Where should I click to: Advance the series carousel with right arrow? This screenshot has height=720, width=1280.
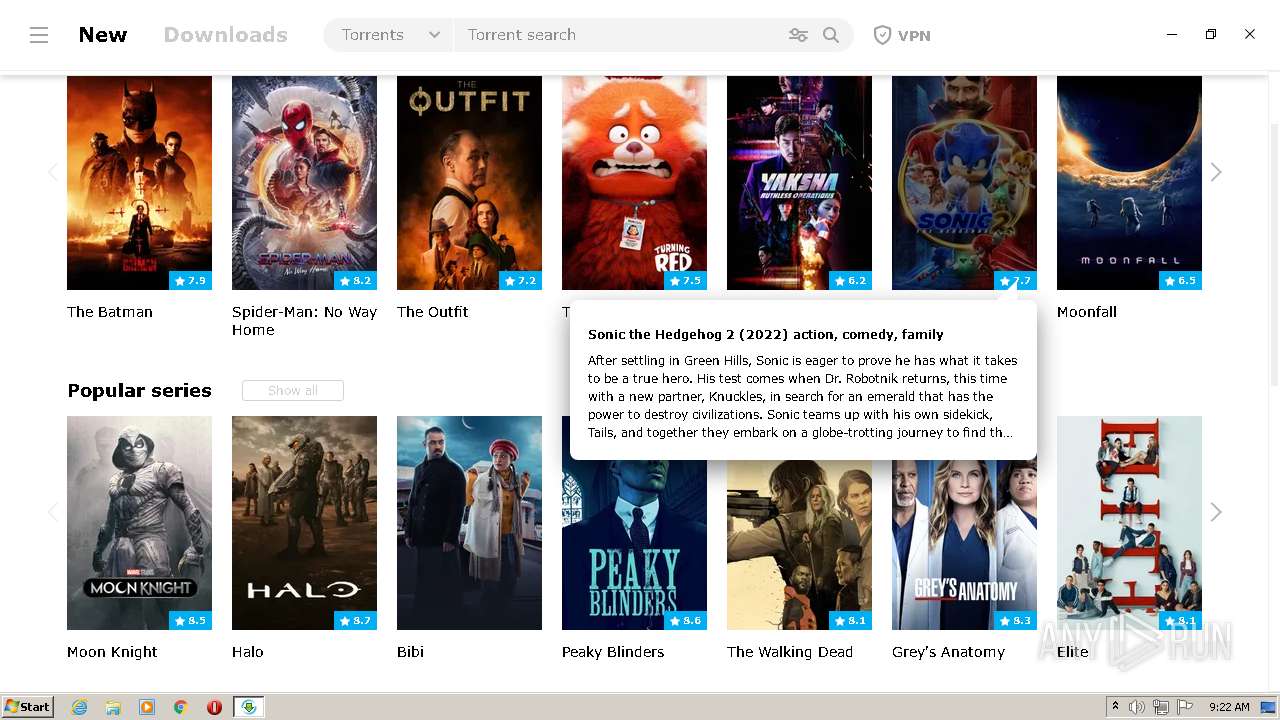pyautogui.click(x=1216, y=512)
